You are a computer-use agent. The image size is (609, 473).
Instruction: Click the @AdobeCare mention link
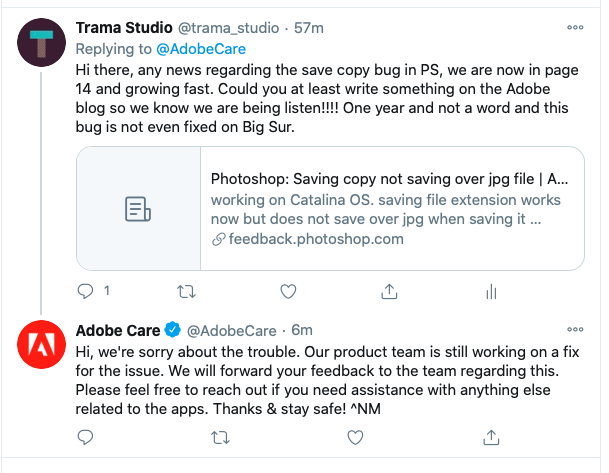201,49
